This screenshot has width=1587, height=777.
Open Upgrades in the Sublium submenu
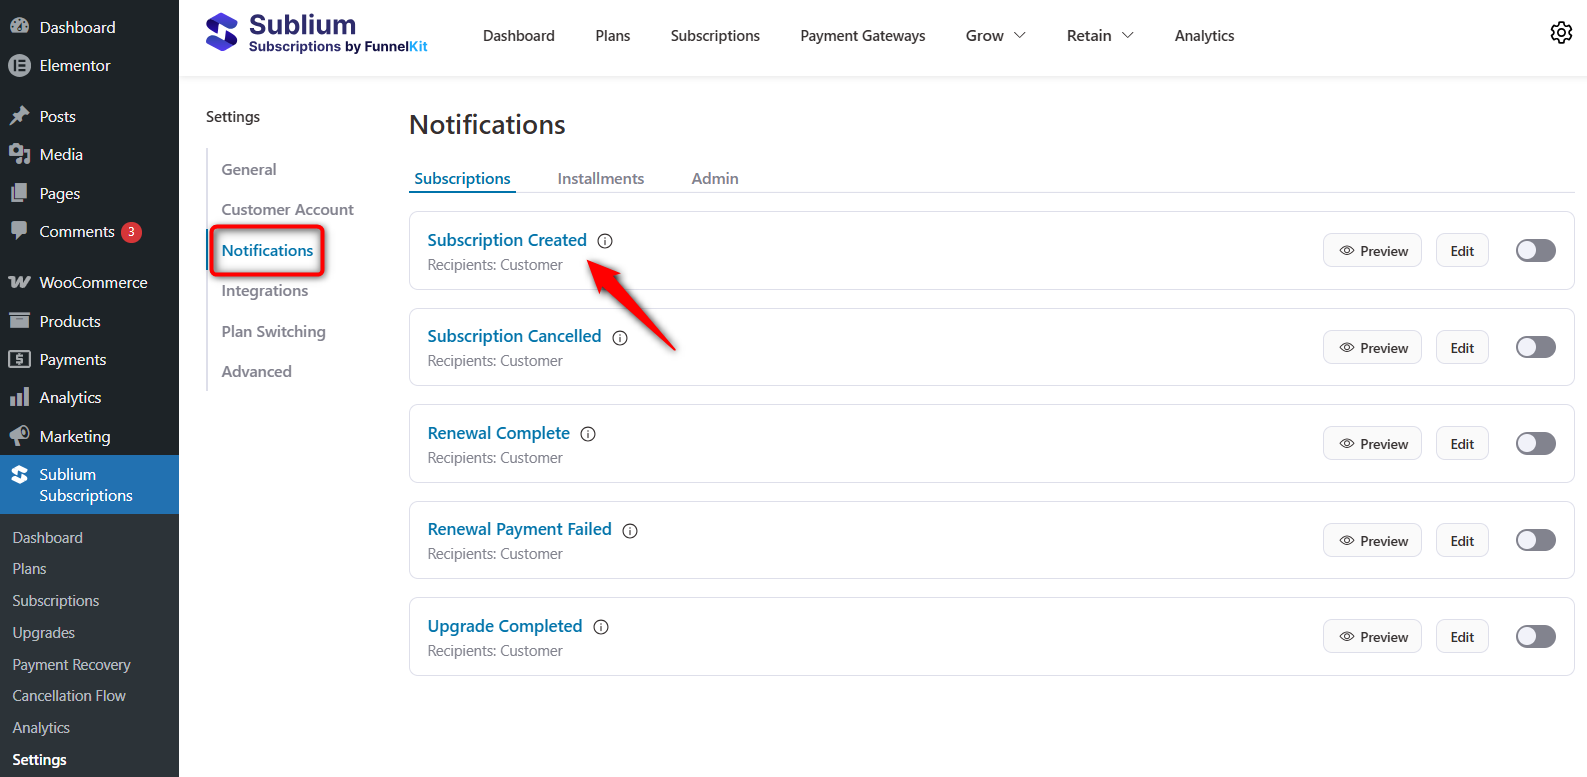point(44,633)
